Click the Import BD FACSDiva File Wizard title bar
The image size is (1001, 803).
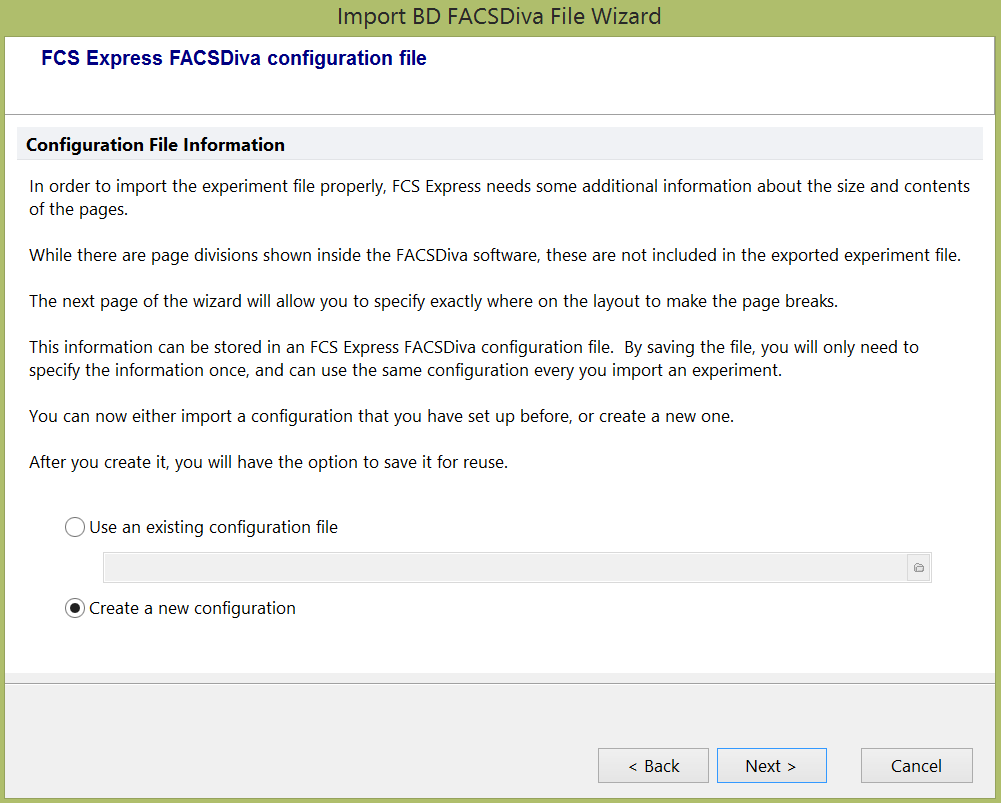coord(499,16)
